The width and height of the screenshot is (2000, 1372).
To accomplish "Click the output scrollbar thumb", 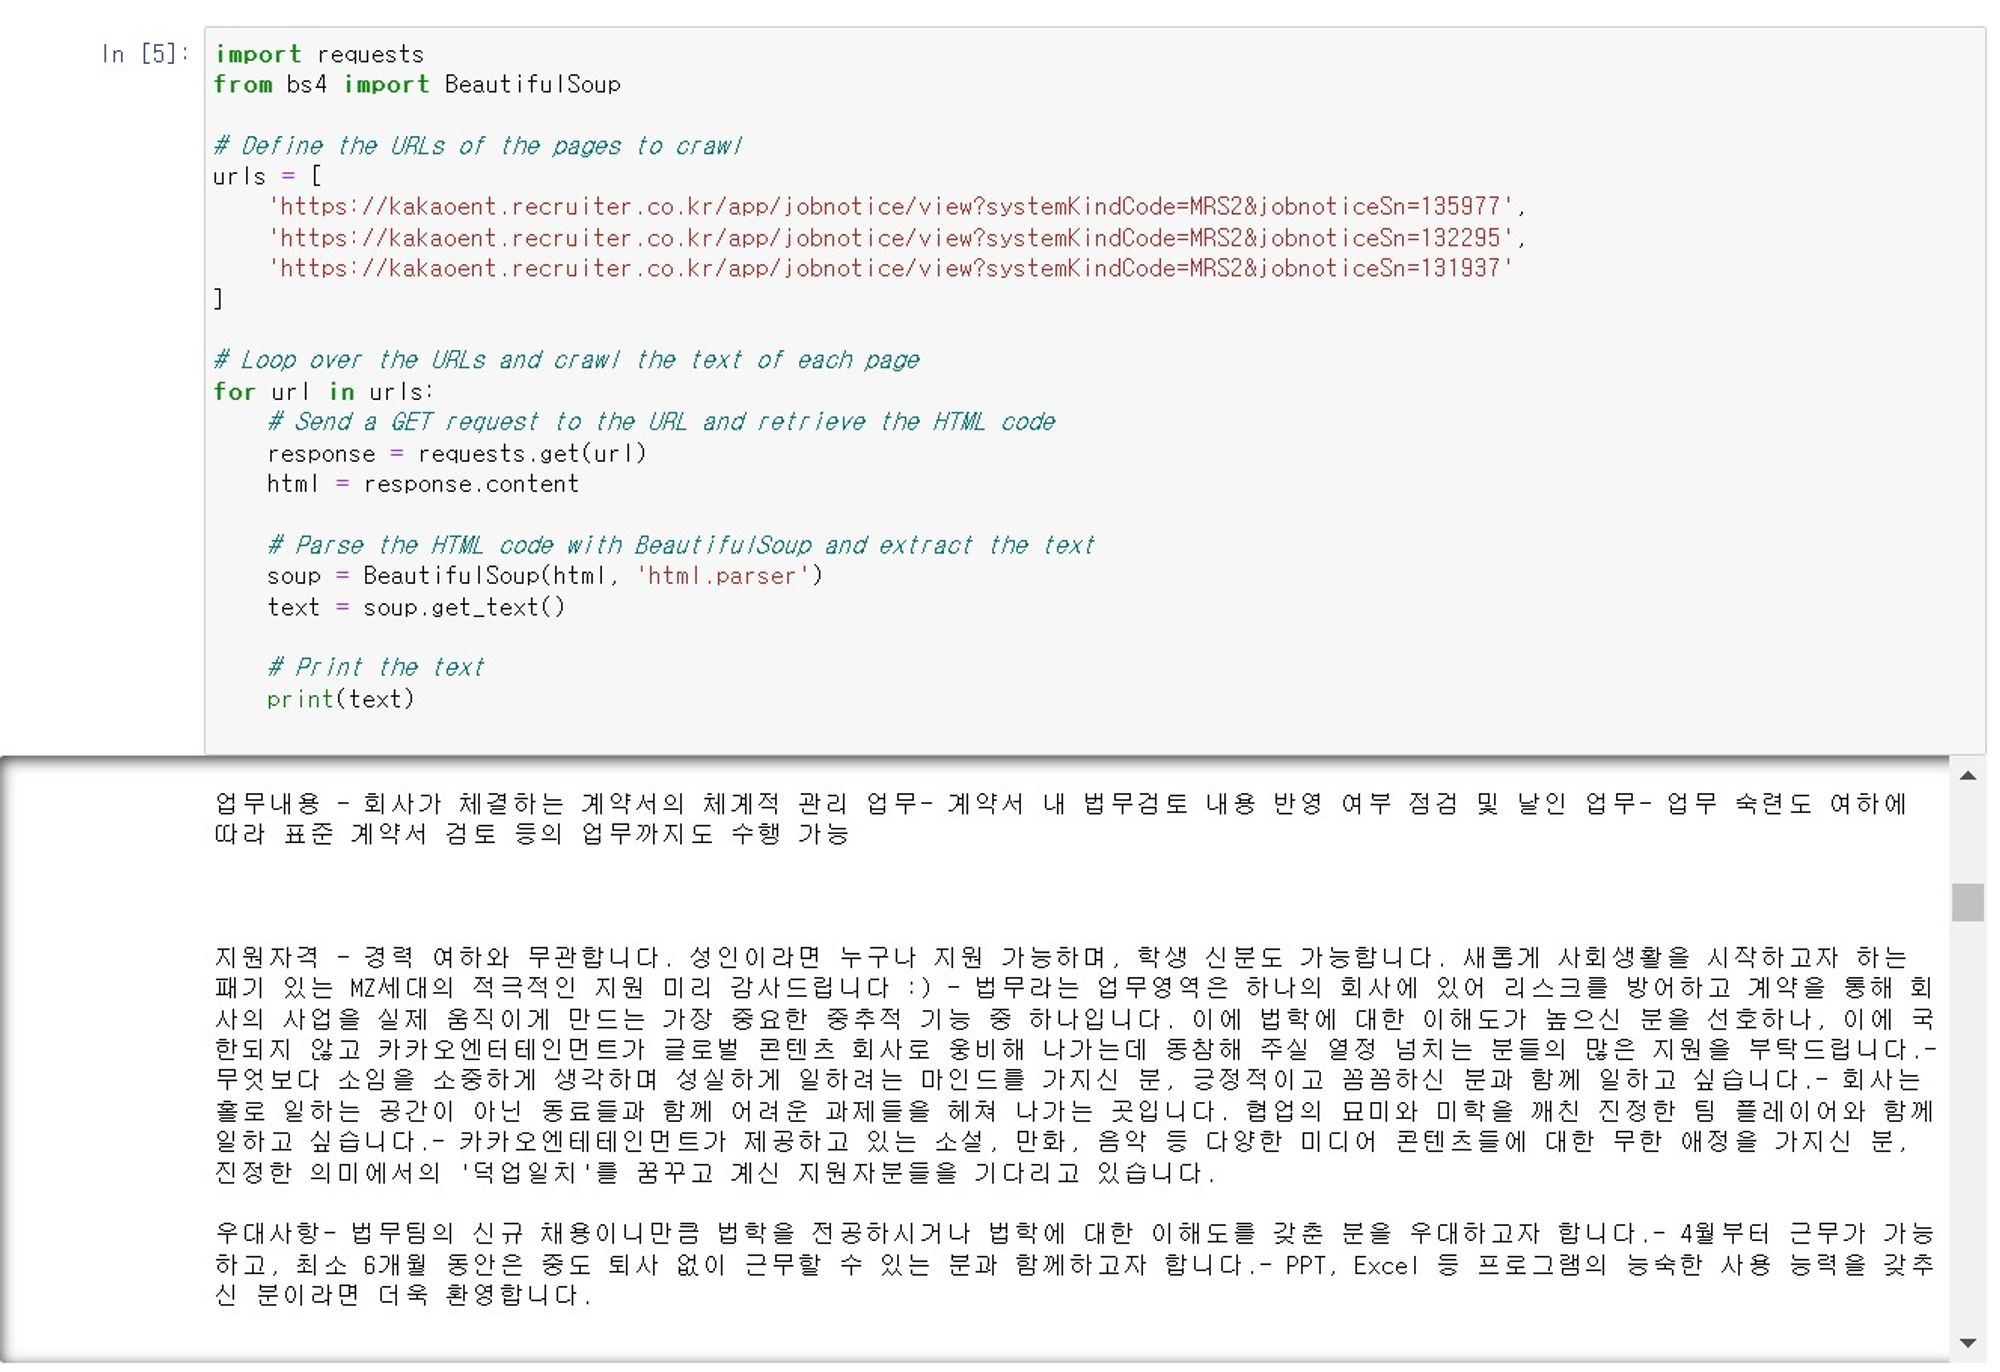I will (1967, 902).
